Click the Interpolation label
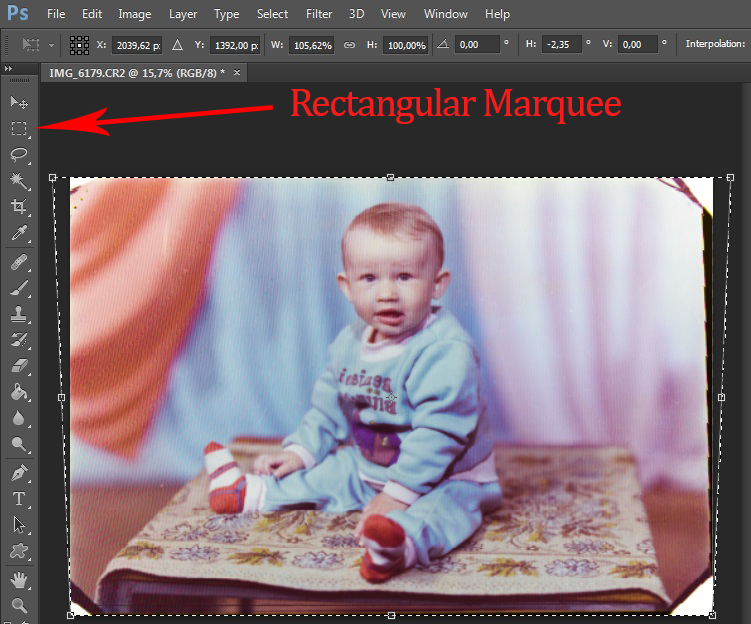 click(x=715, y=44)
